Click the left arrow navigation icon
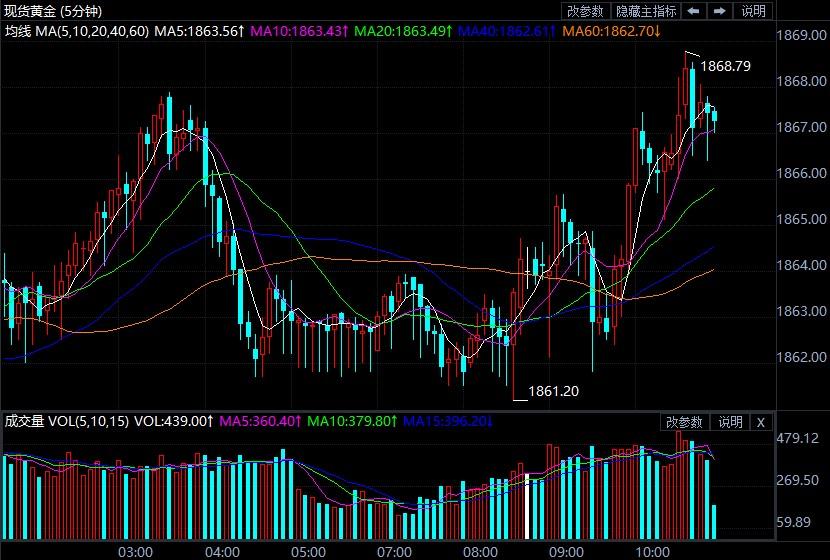This screenshot has height=560, width=830. click(x=693, y=11)
